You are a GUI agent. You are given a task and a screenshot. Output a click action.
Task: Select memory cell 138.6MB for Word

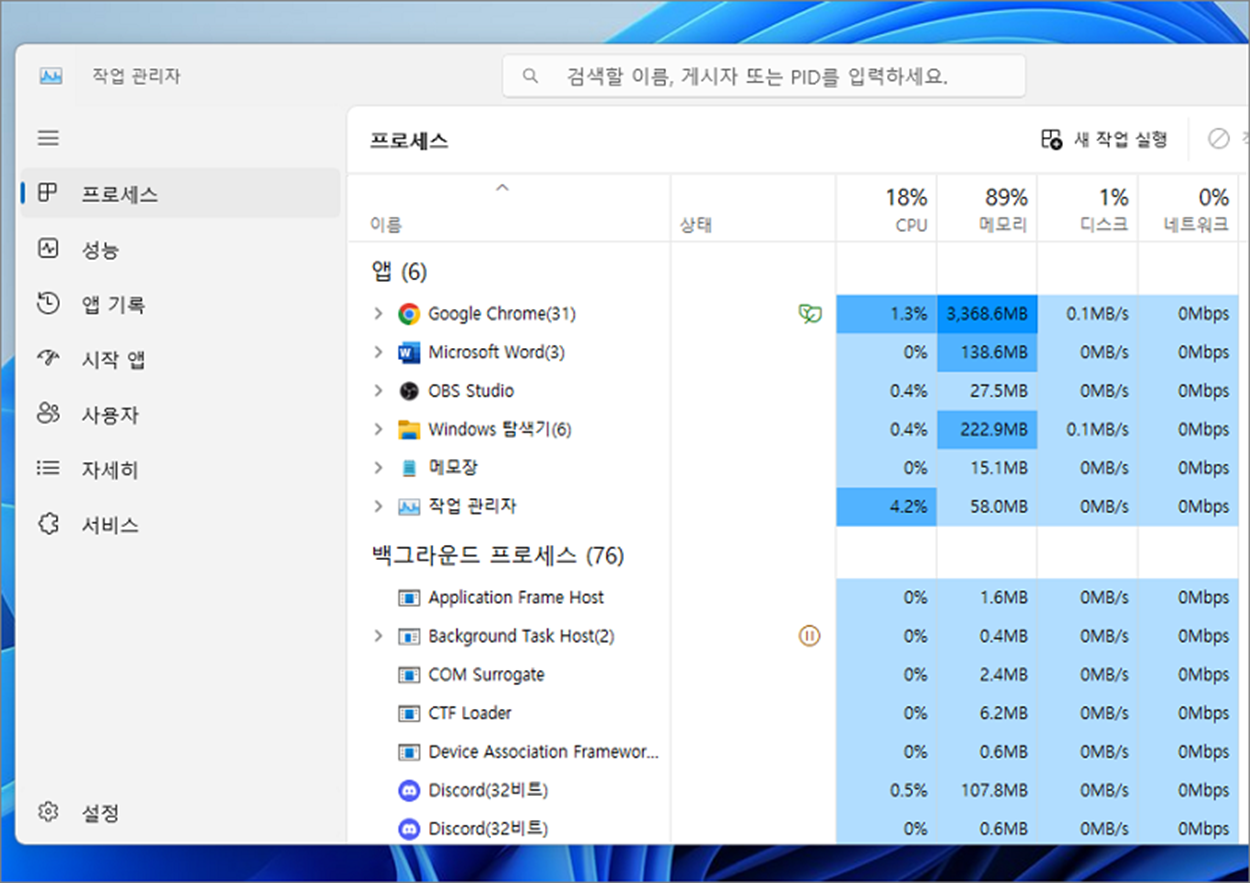tap(987, 352)
